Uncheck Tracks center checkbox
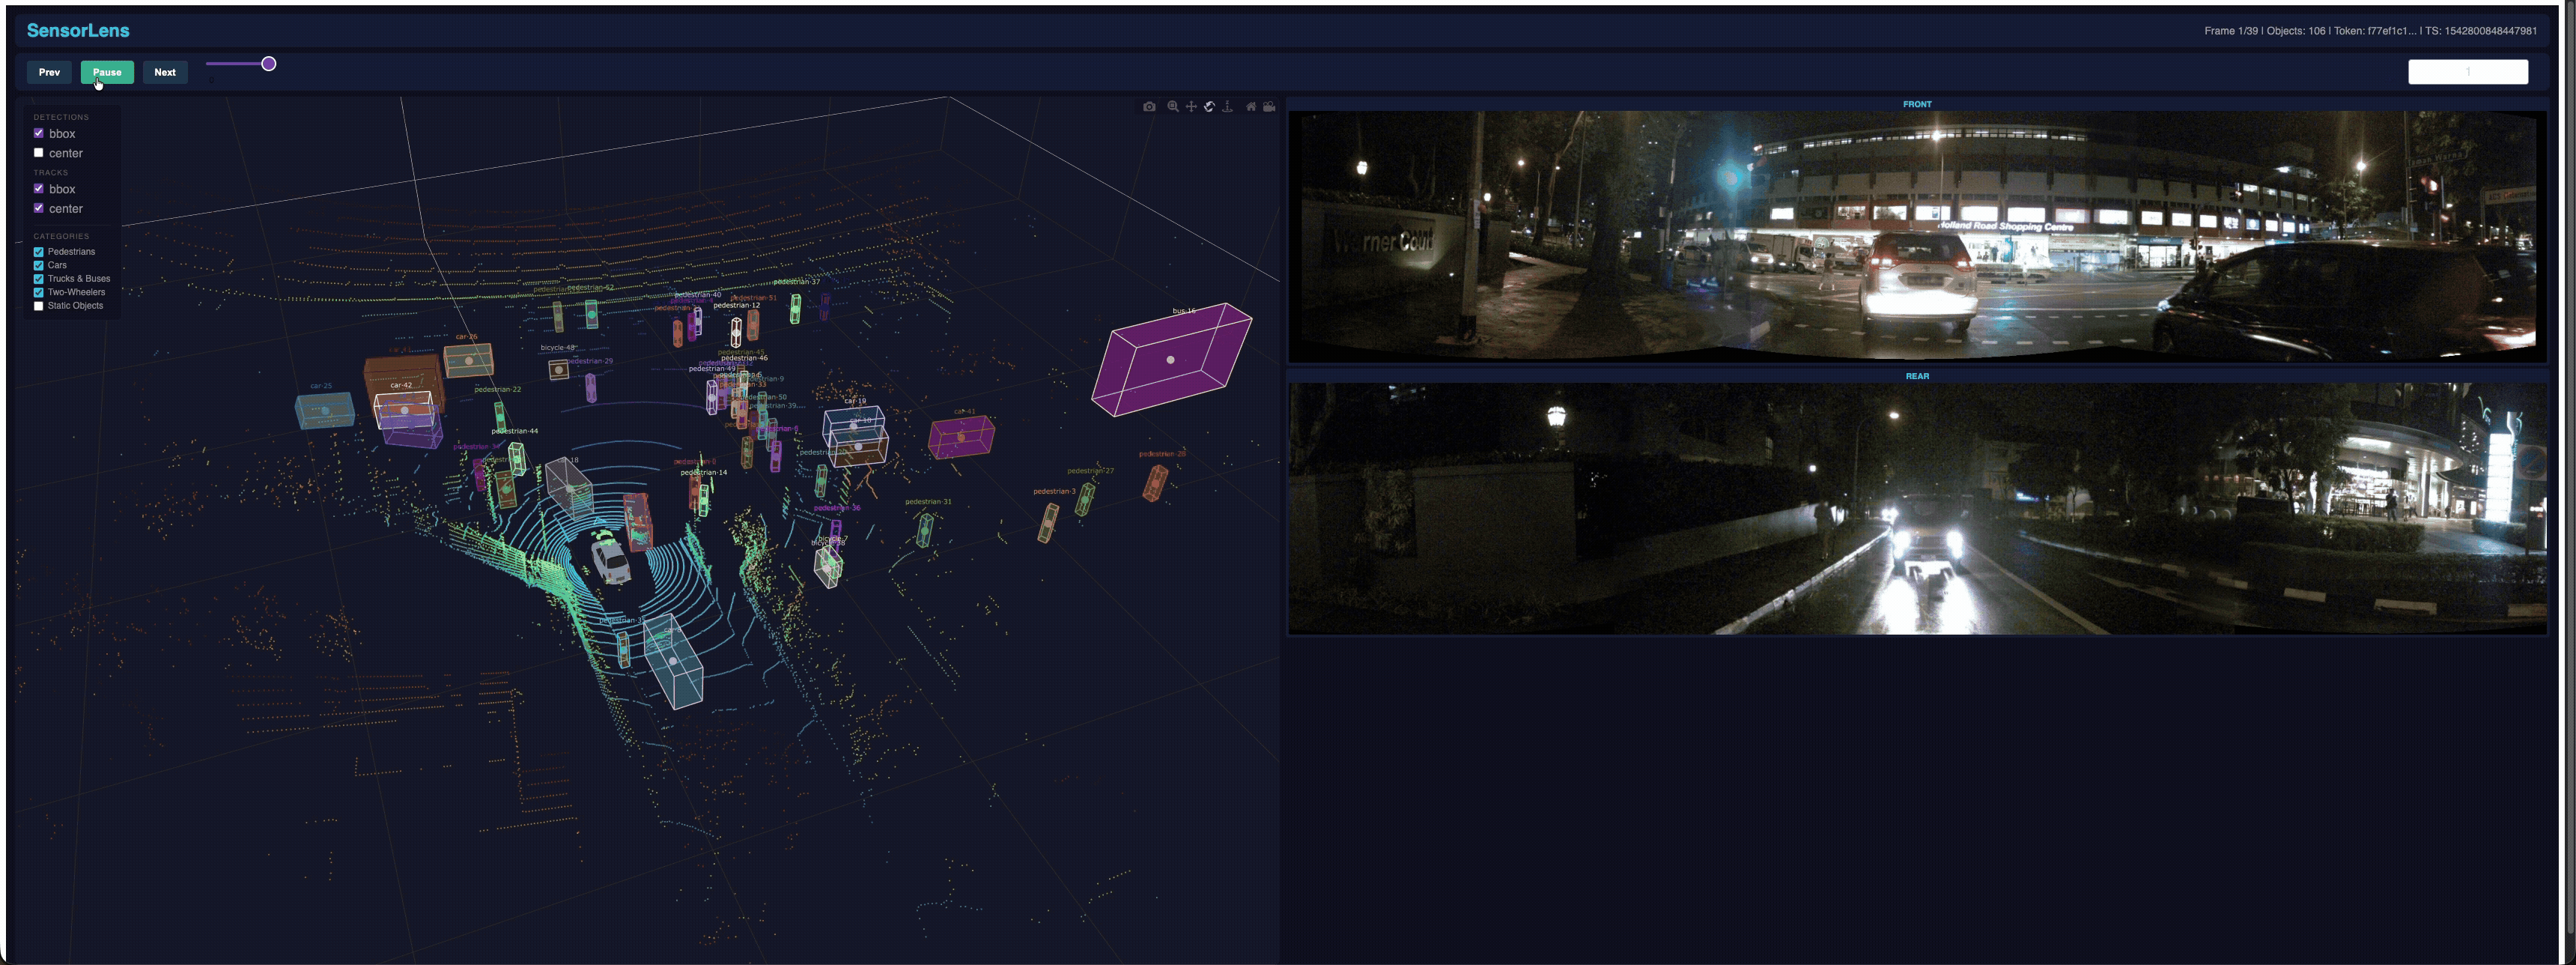The width and height of the screenshot is (2576, 965). coord(39,208)
